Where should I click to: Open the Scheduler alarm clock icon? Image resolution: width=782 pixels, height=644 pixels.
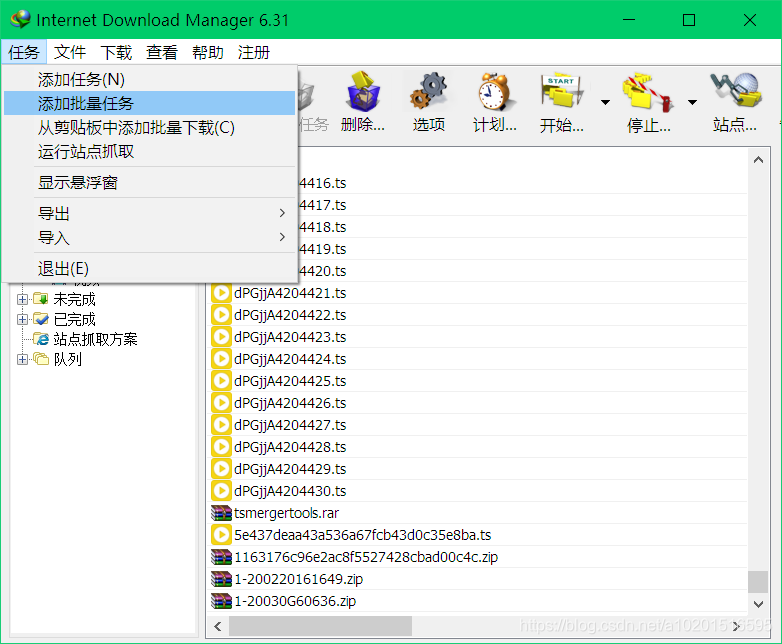tap(494, 91)
